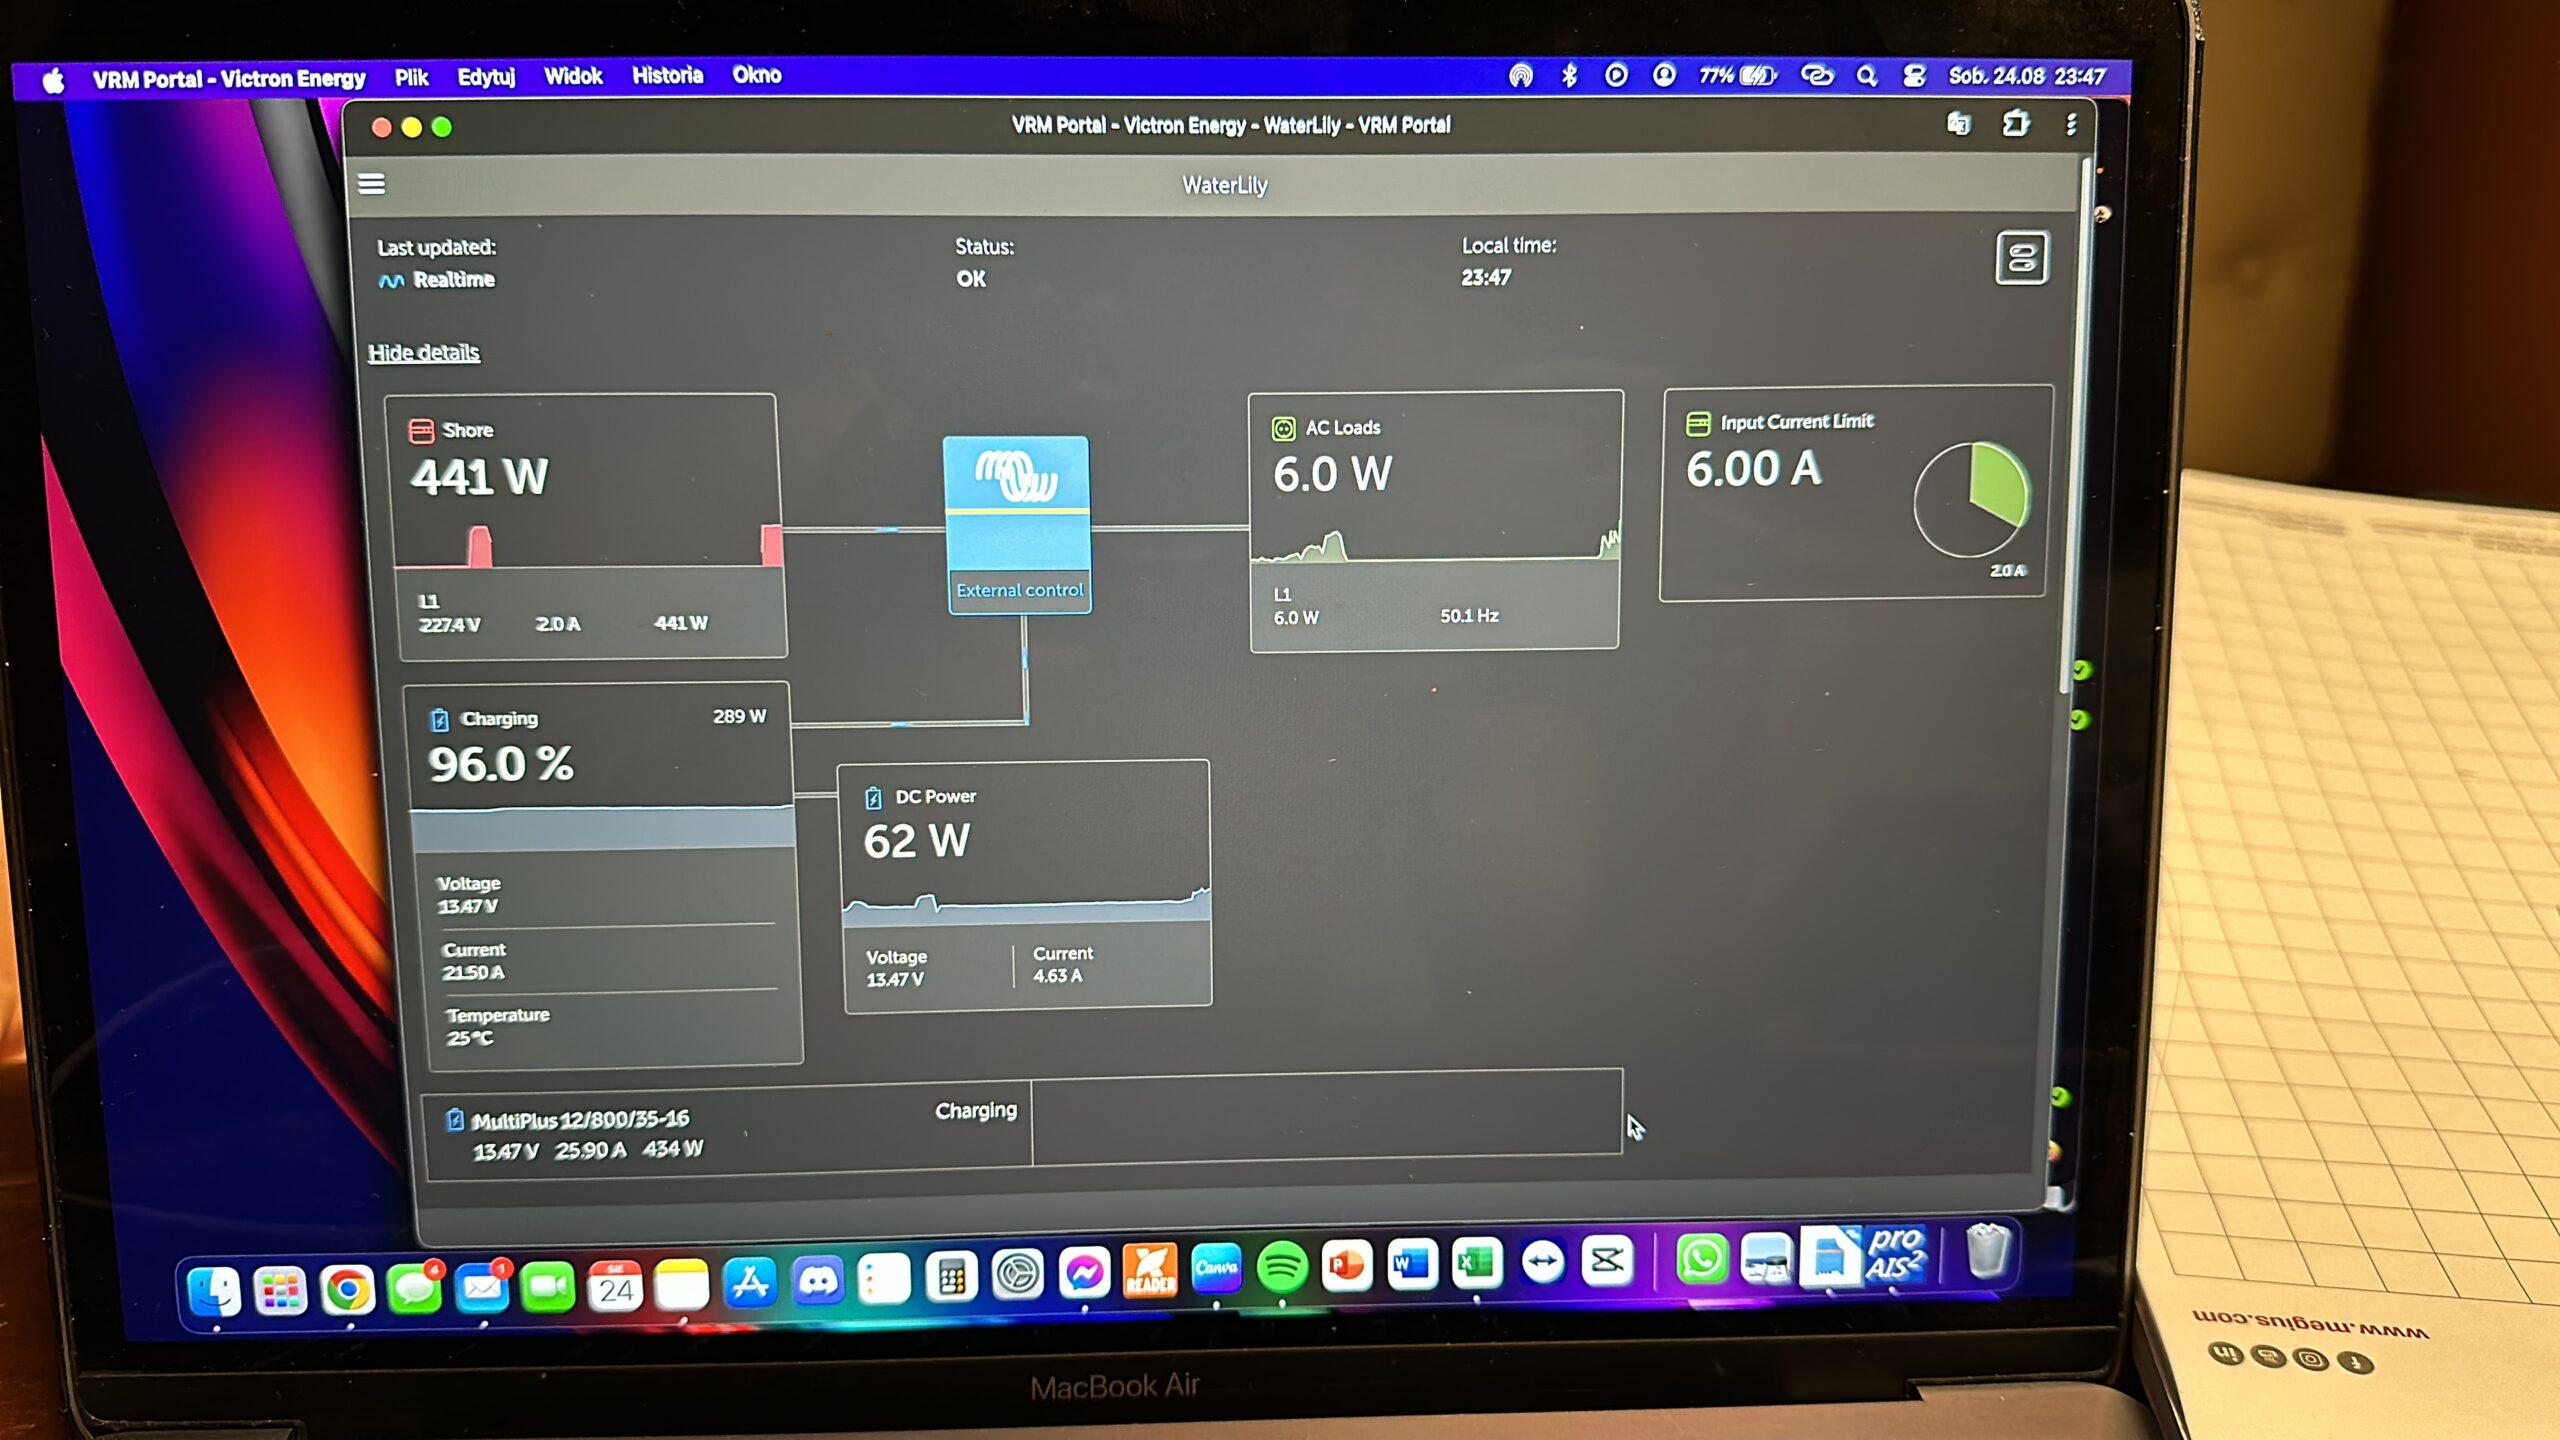Open the translate page icon in title bar
Viewport: 2560px width, 1440px height.
pyautogui.click(x=1958, y=124)
